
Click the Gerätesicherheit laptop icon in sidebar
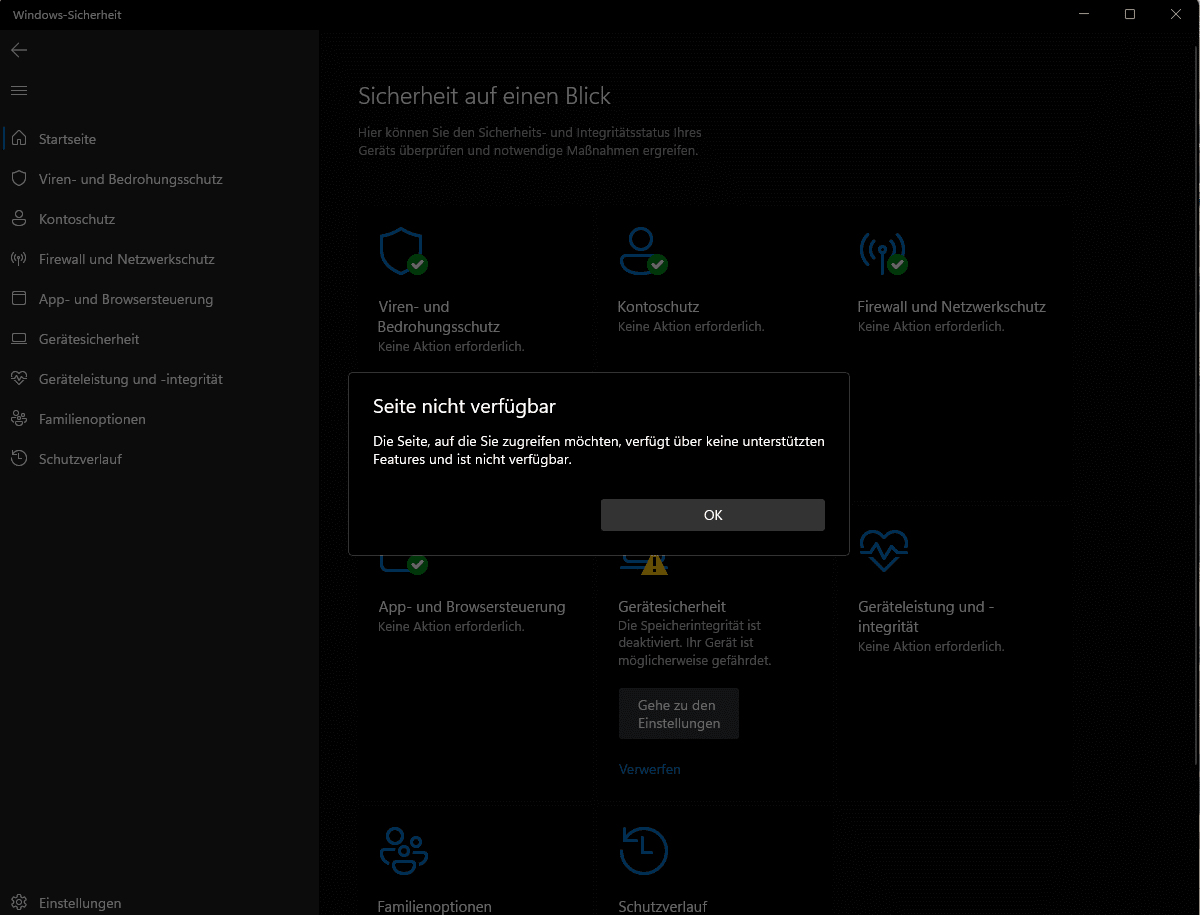click(19, 338)
